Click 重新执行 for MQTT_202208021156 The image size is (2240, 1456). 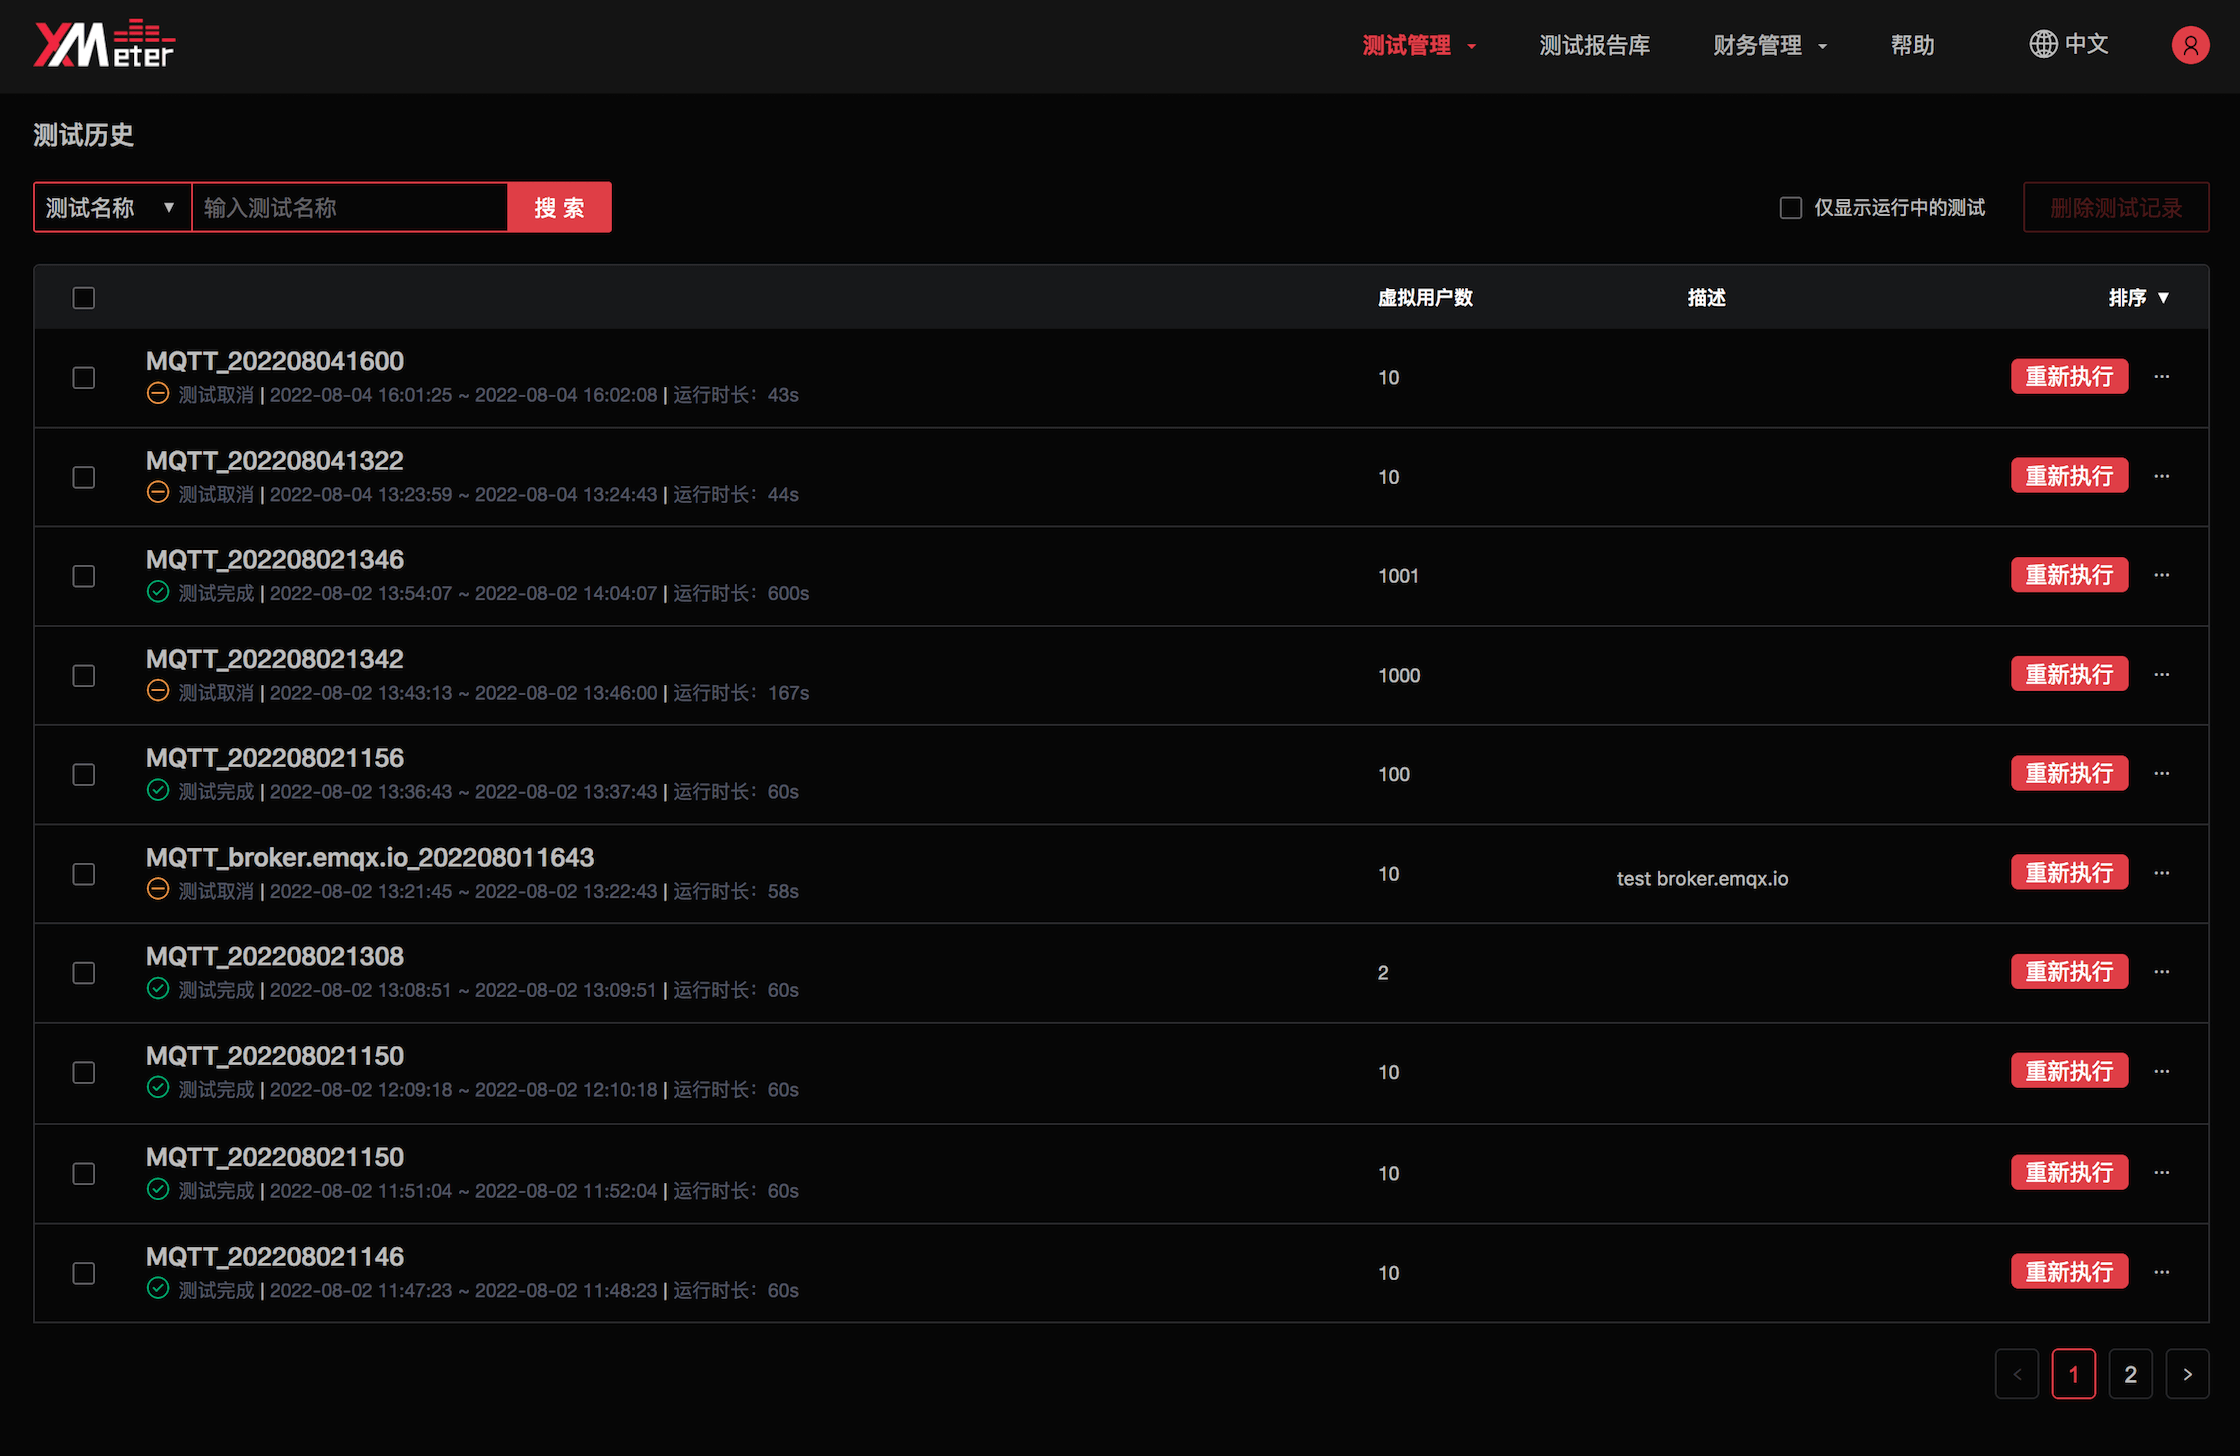click(2069, 773)
